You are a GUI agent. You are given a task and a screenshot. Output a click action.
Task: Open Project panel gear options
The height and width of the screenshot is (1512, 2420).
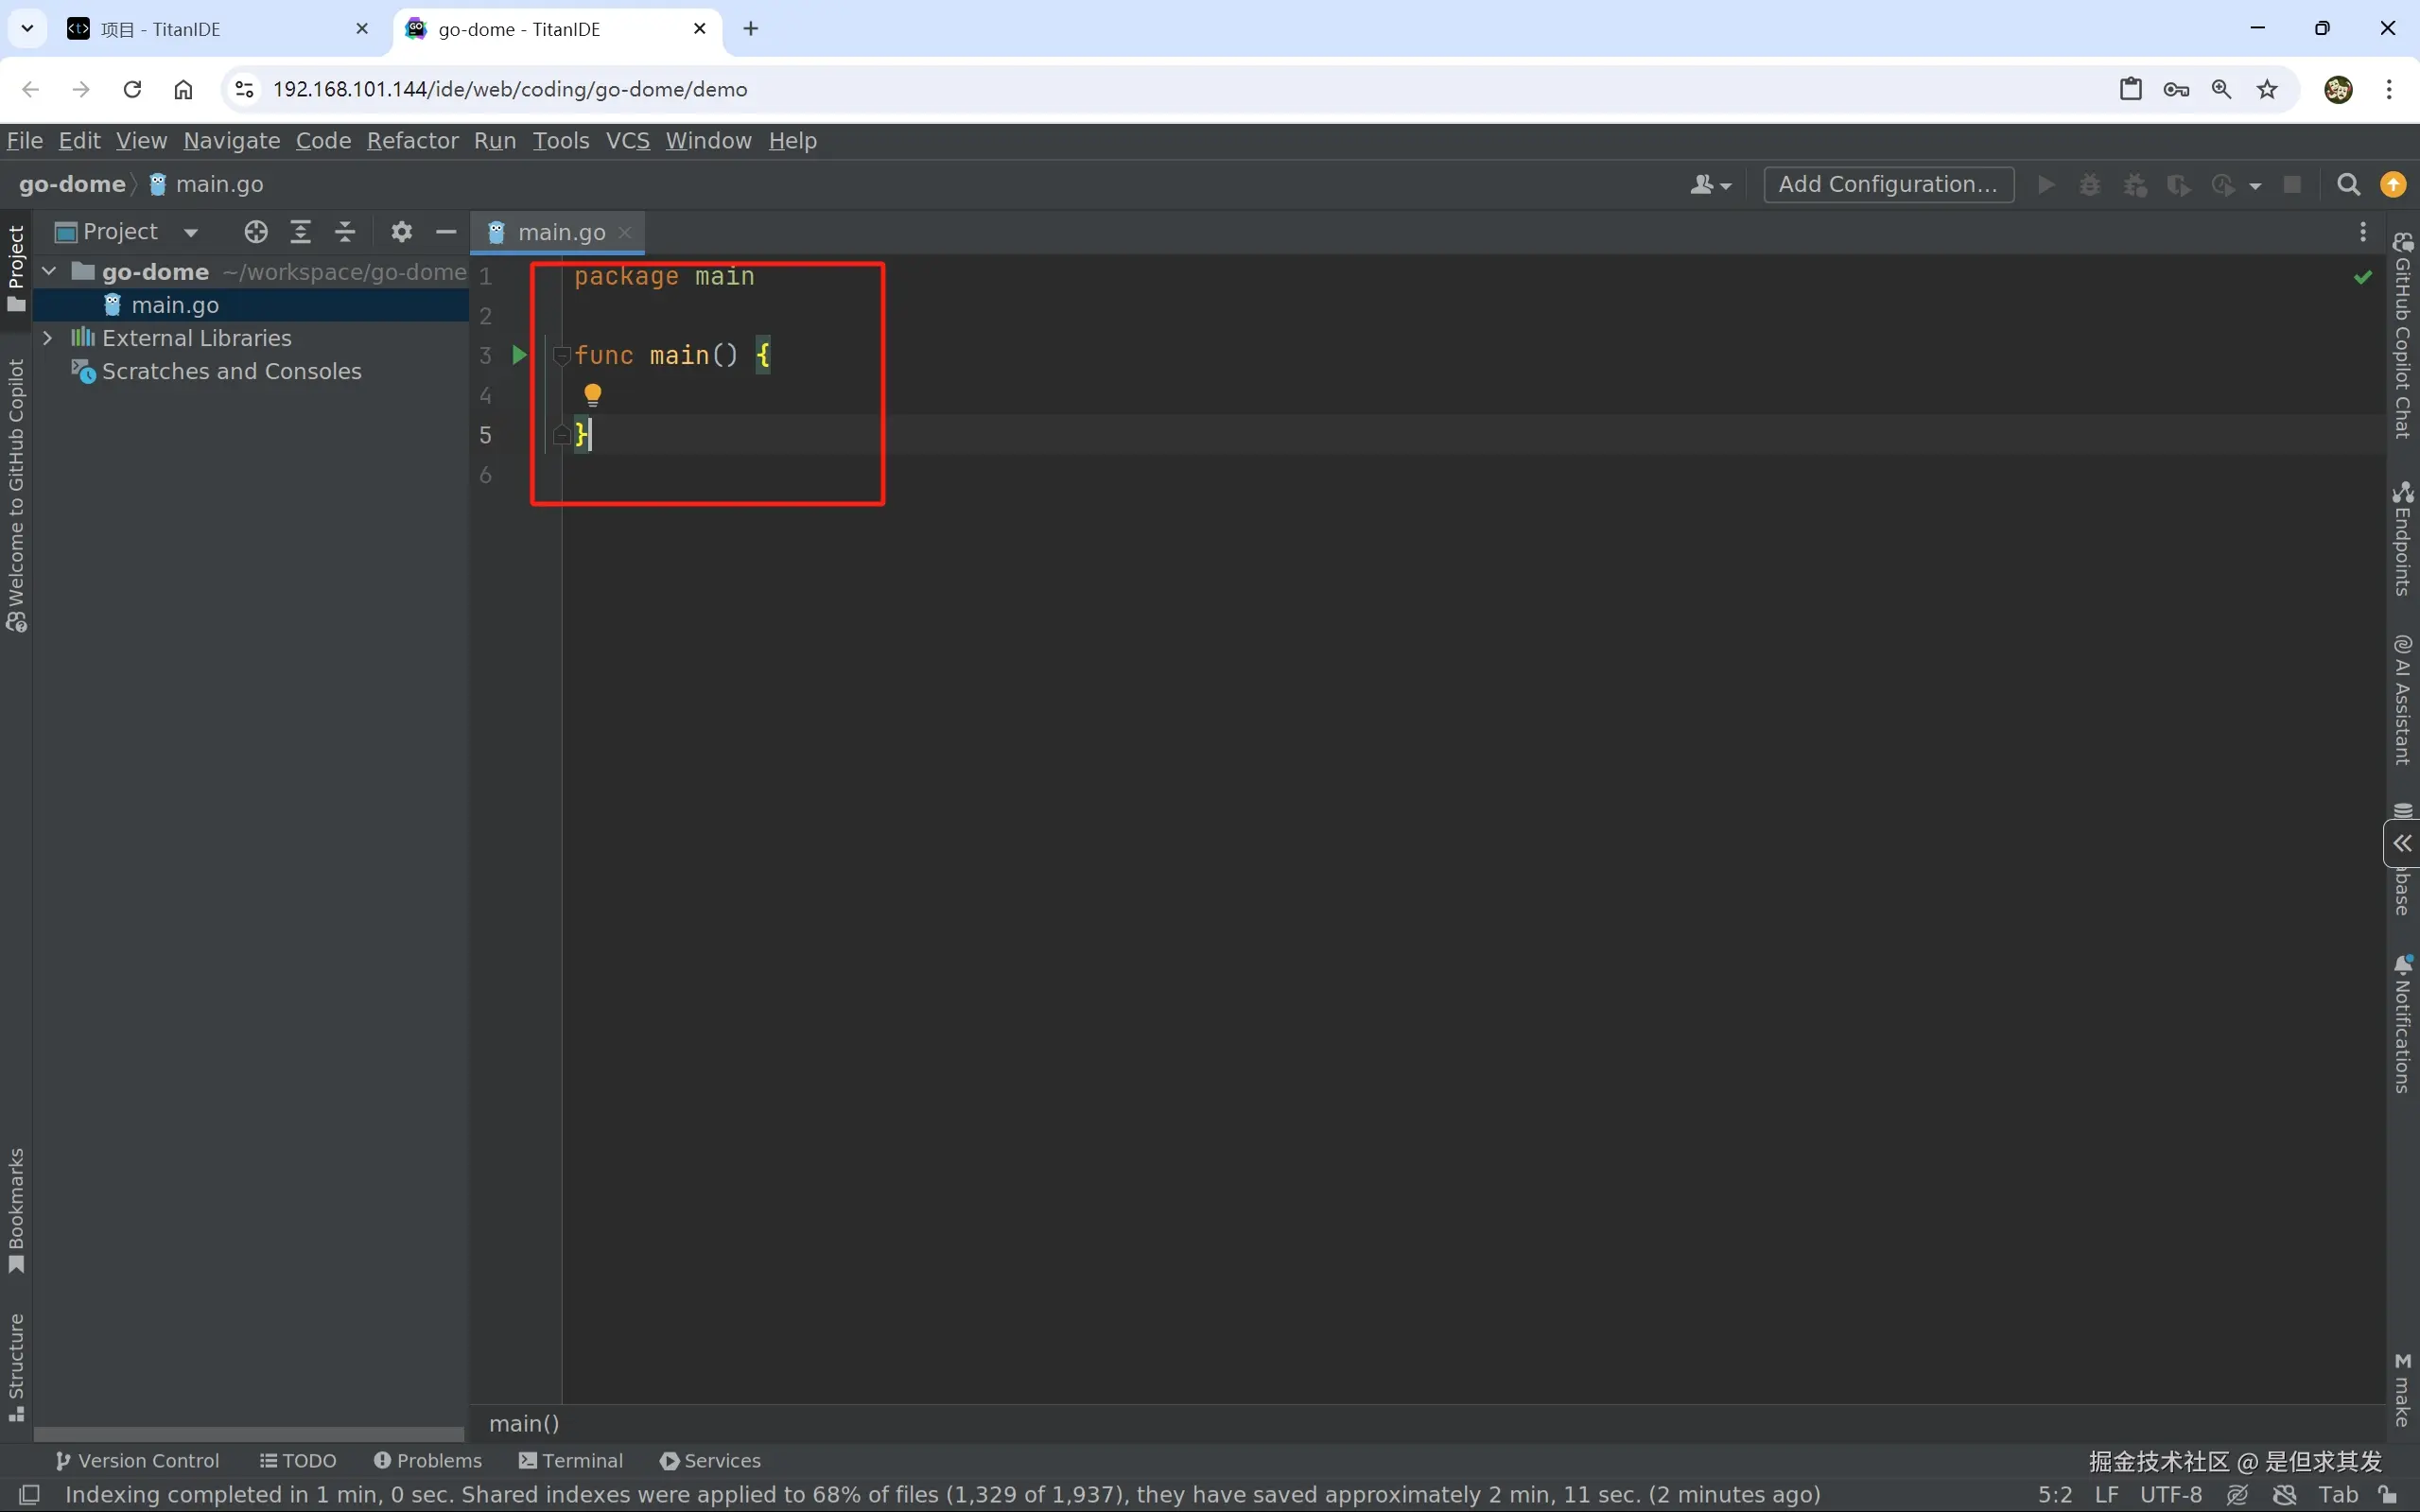401,232
